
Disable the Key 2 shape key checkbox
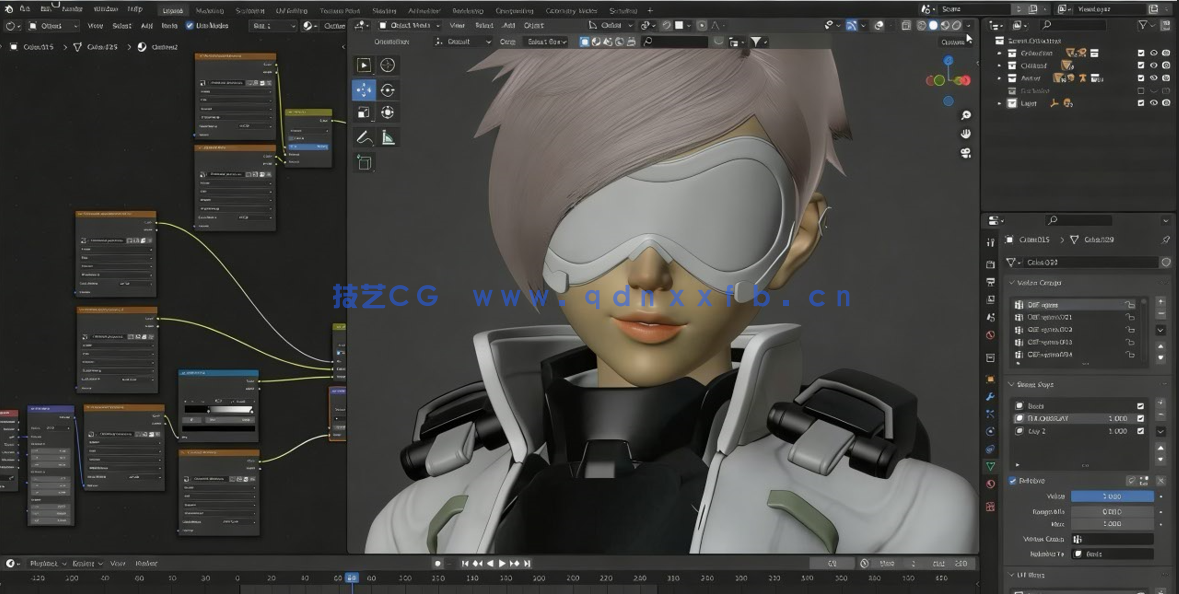[x=1142, y=430]
